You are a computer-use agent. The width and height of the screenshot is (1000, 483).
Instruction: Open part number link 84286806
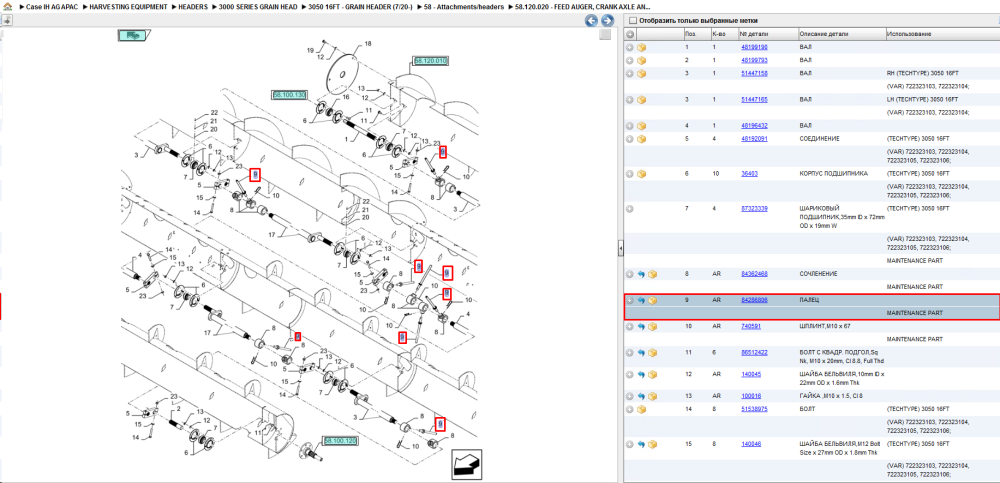pos(754,300)
